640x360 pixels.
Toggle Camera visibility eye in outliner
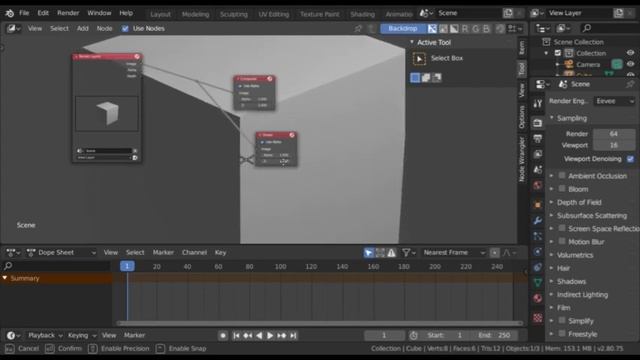pos(630,64)
